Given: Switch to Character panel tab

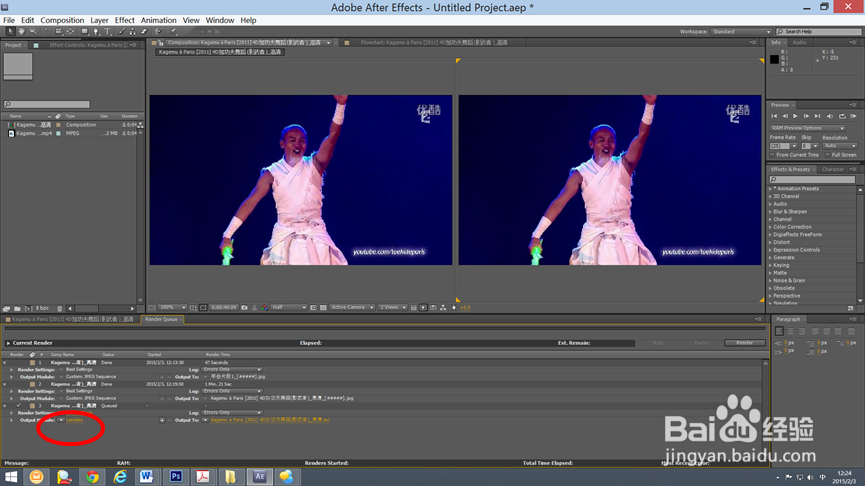Looking at the screenshot, I should (832, 169).
